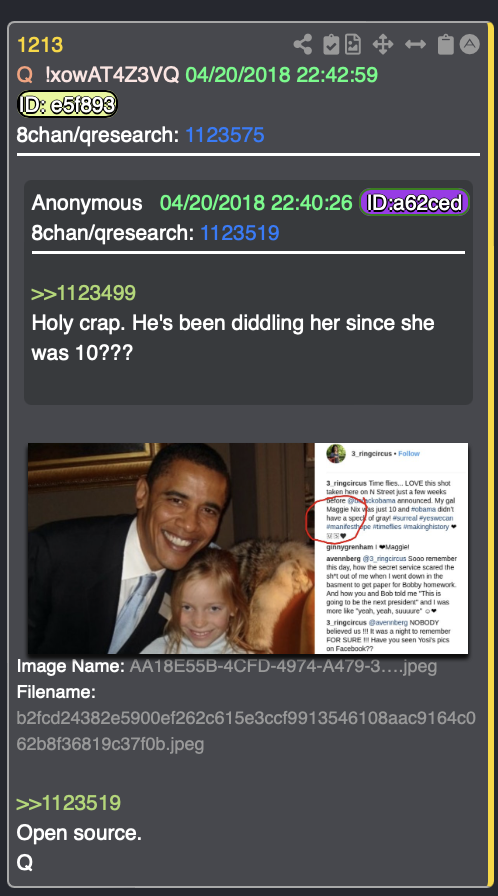This screenshot has height=896, width=498.
Task: Click the image file icon in header
Action: tap(353, 45)
